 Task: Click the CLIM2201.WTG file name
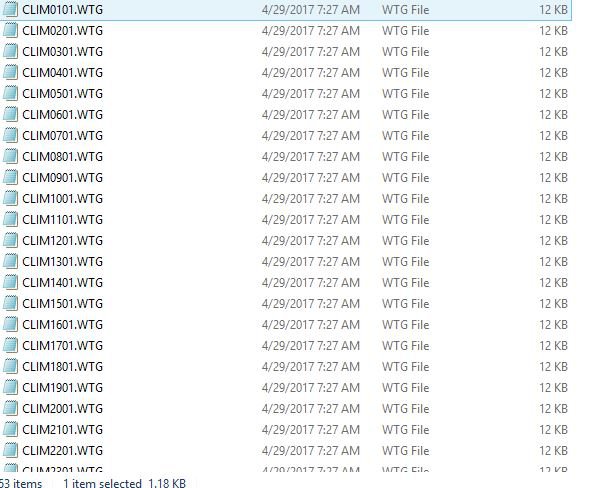tap(62, 450)
